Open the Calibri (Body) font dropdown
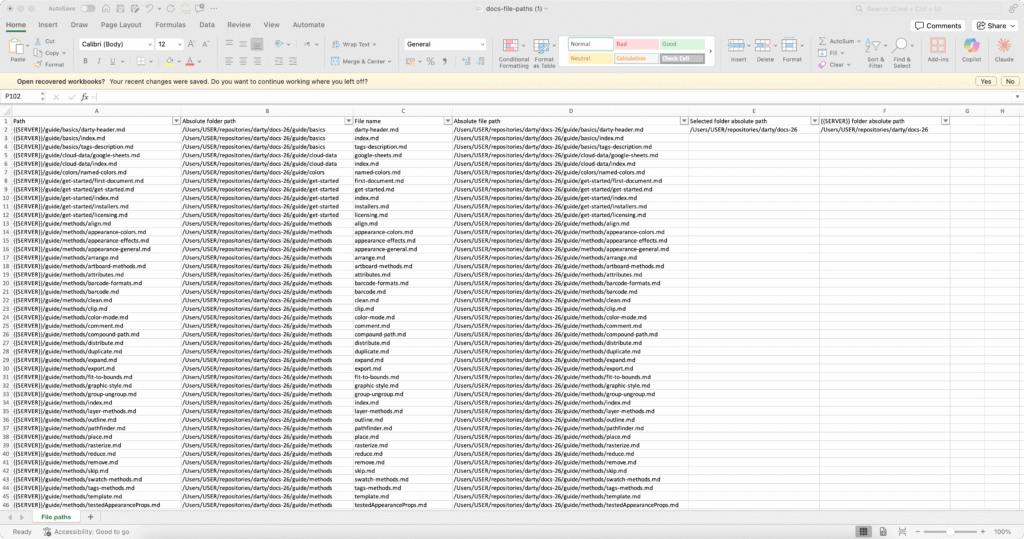This screenshot has height=539, width=1024. point(150,44)
